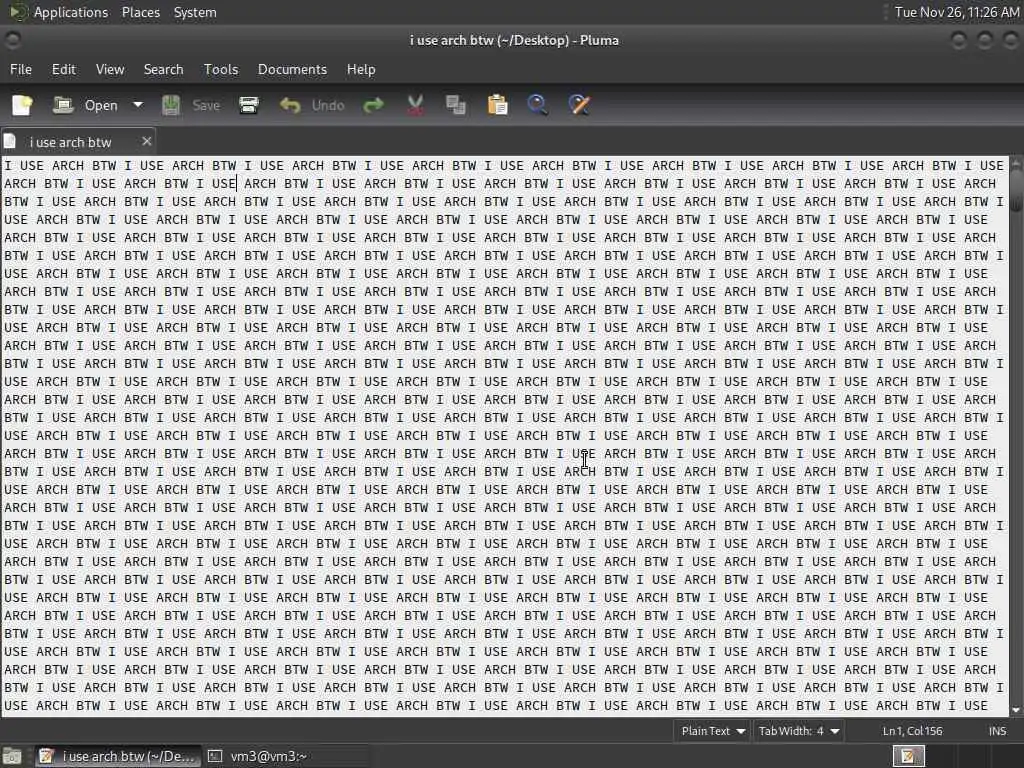Click the scrollbar down arrow
The image size is (1024, 768).
pyautogui.click(x=1016, y=710)
